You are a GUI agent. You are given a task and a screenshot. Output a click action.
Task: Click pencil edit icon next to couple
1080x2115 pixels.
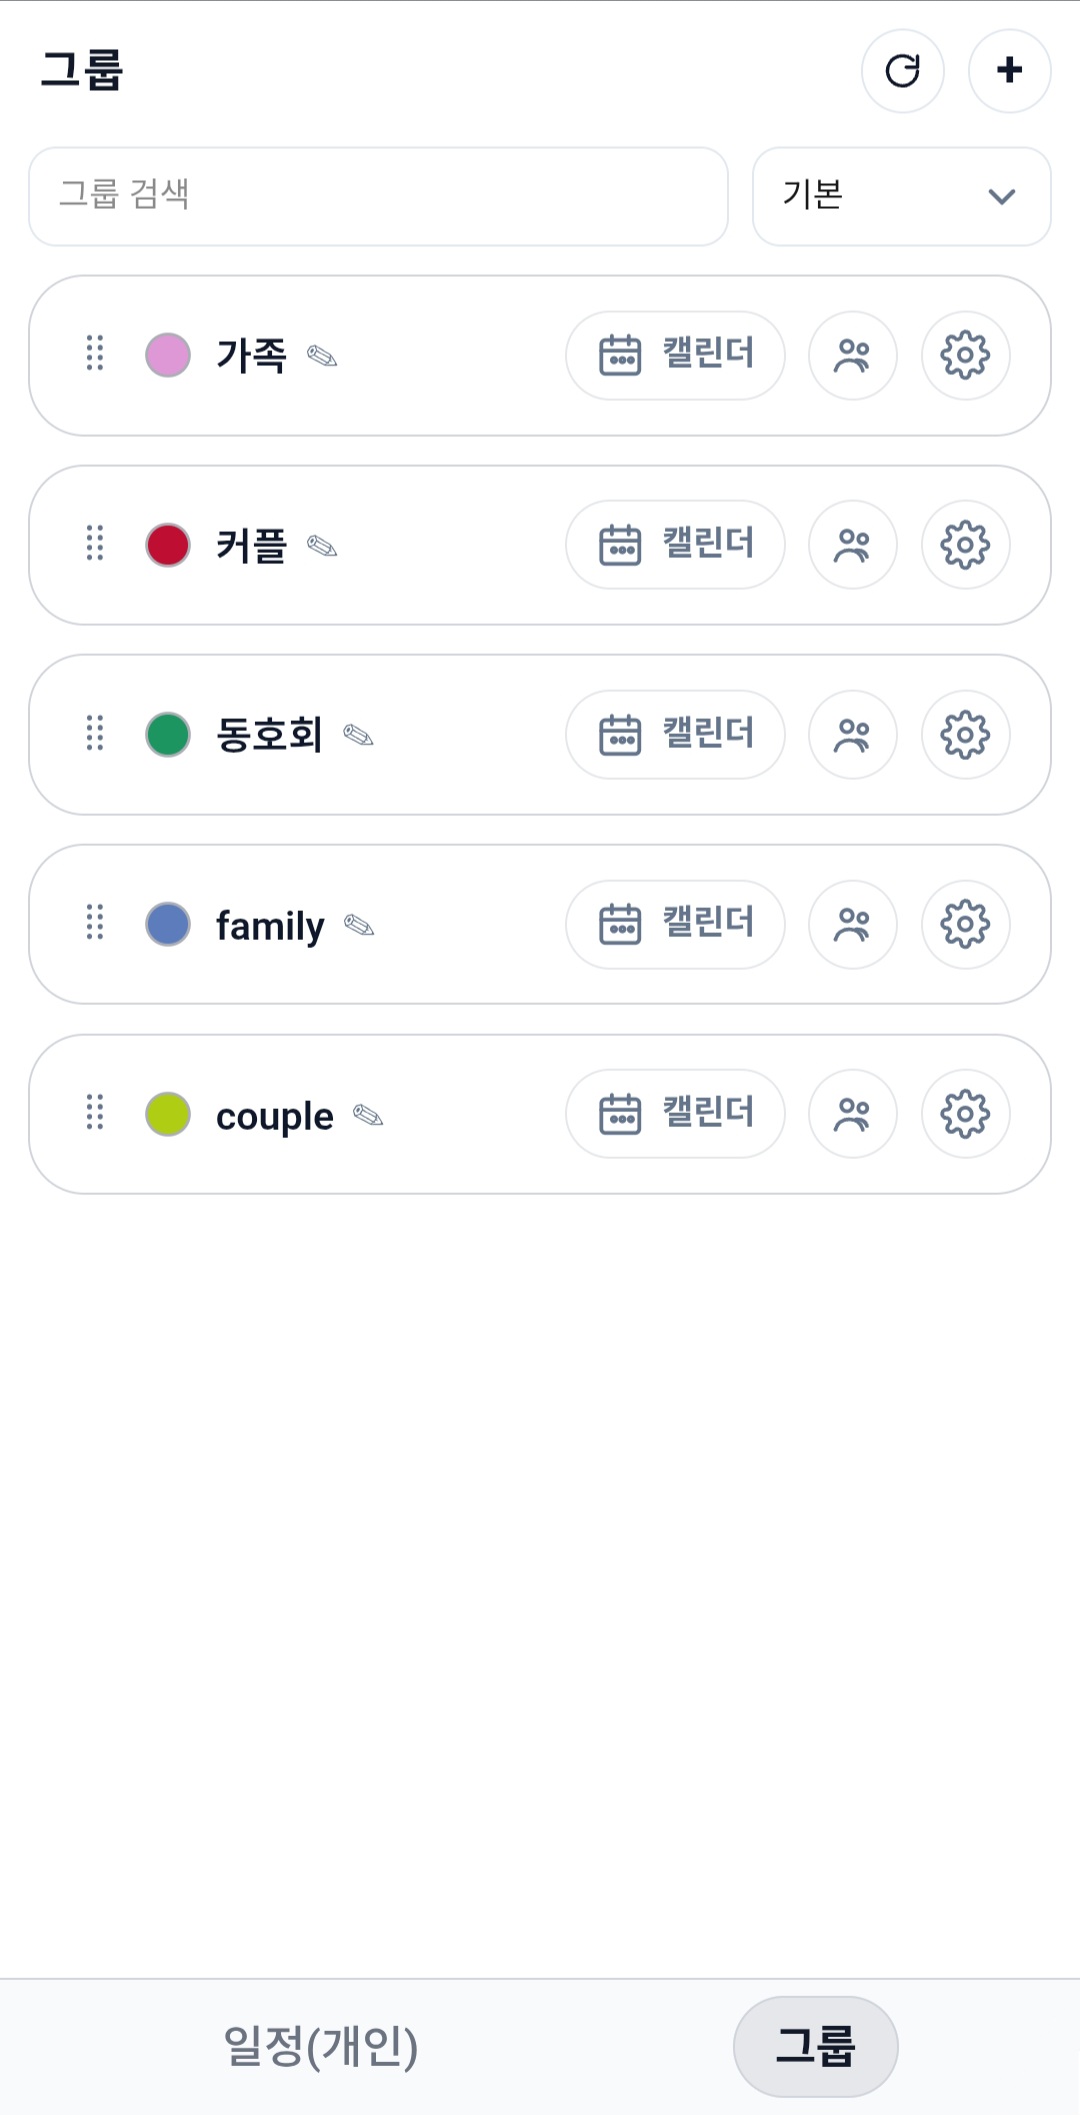click(x=368, y=1116)
